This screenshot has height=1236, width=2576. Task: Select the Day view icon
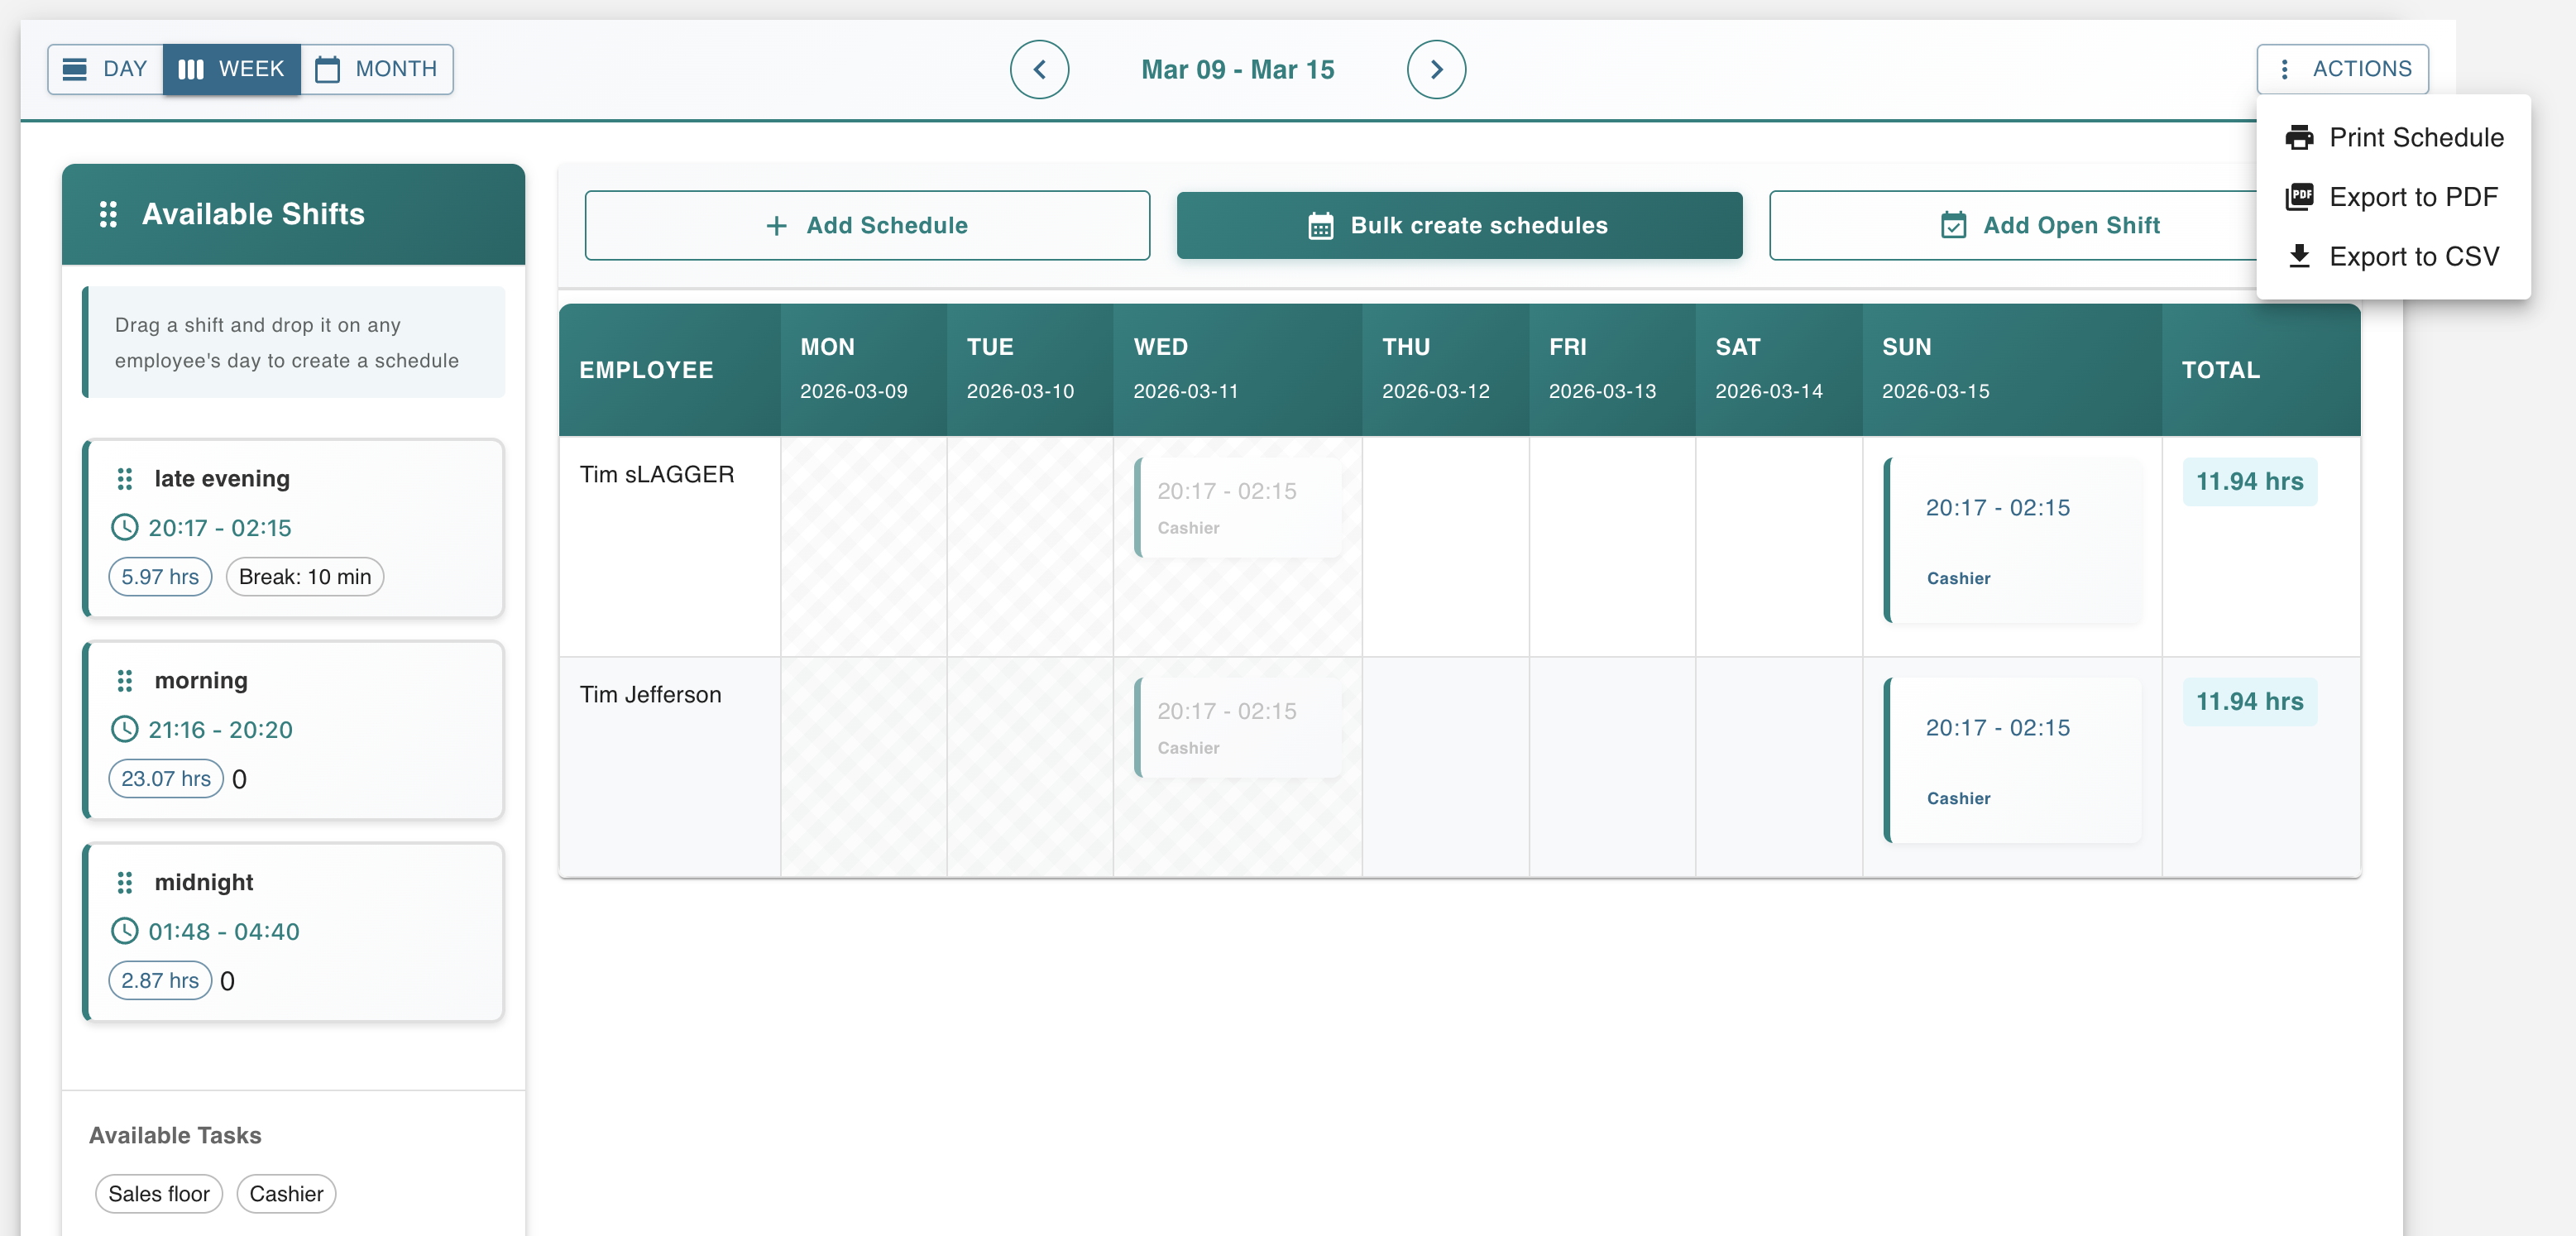pyautogui.click(x=75, y=68)
